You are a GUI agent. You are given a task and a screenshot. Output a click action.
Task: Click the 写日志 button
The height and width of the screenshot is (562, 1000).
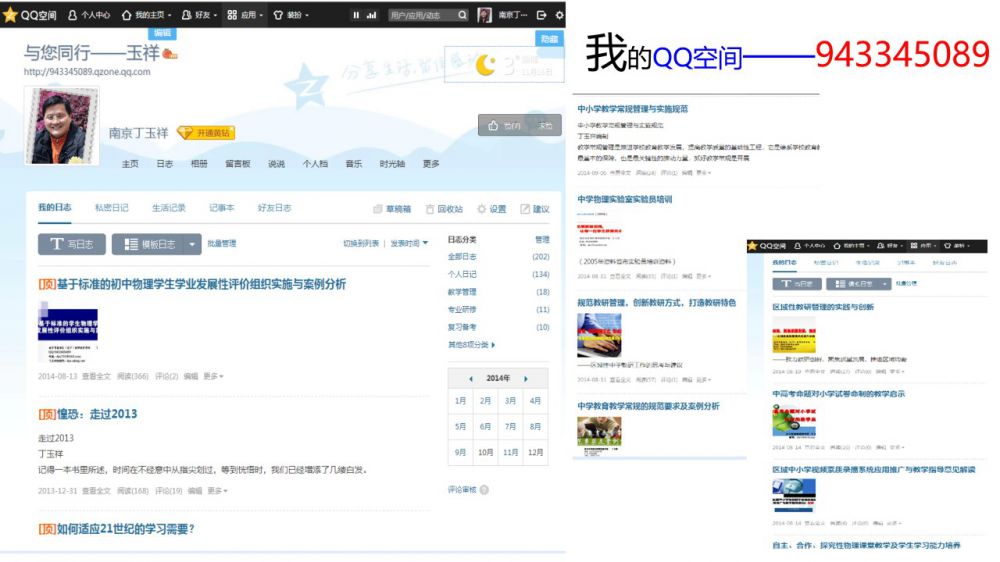71,244
